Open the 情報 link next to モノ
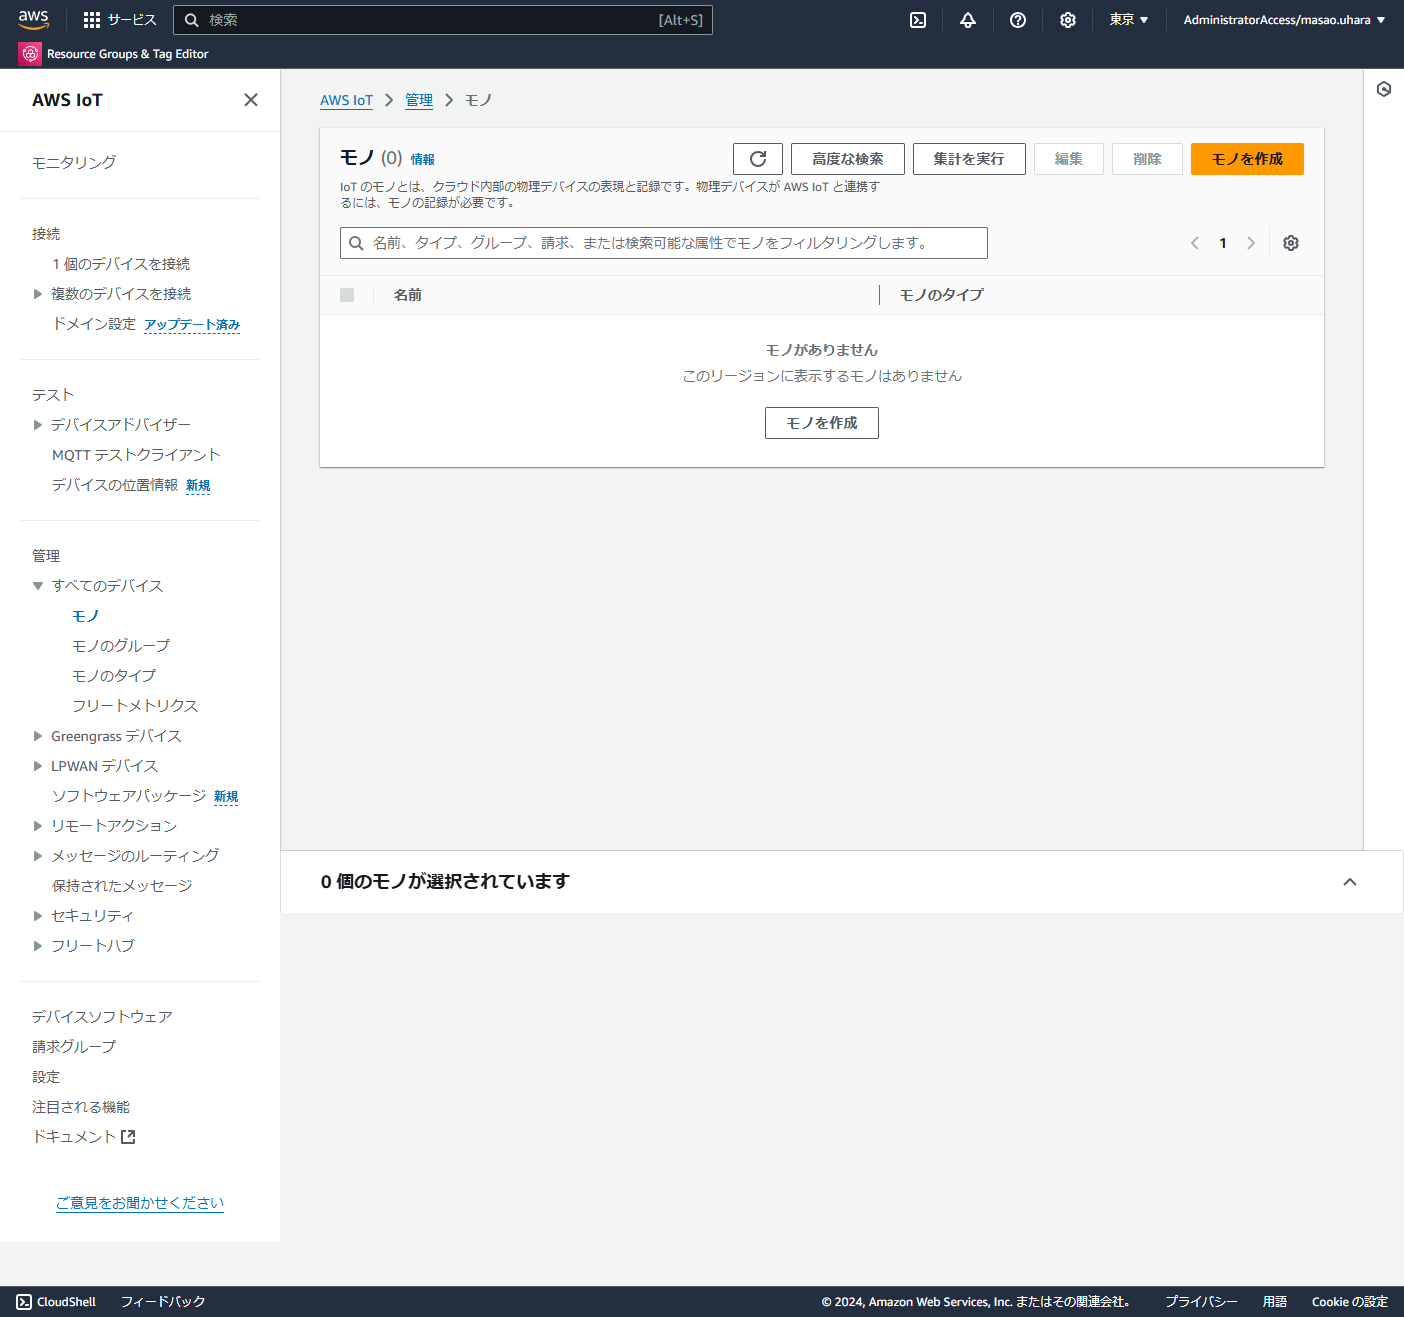The height and width of the screenshot is (1317, 1404). point(423,159)
